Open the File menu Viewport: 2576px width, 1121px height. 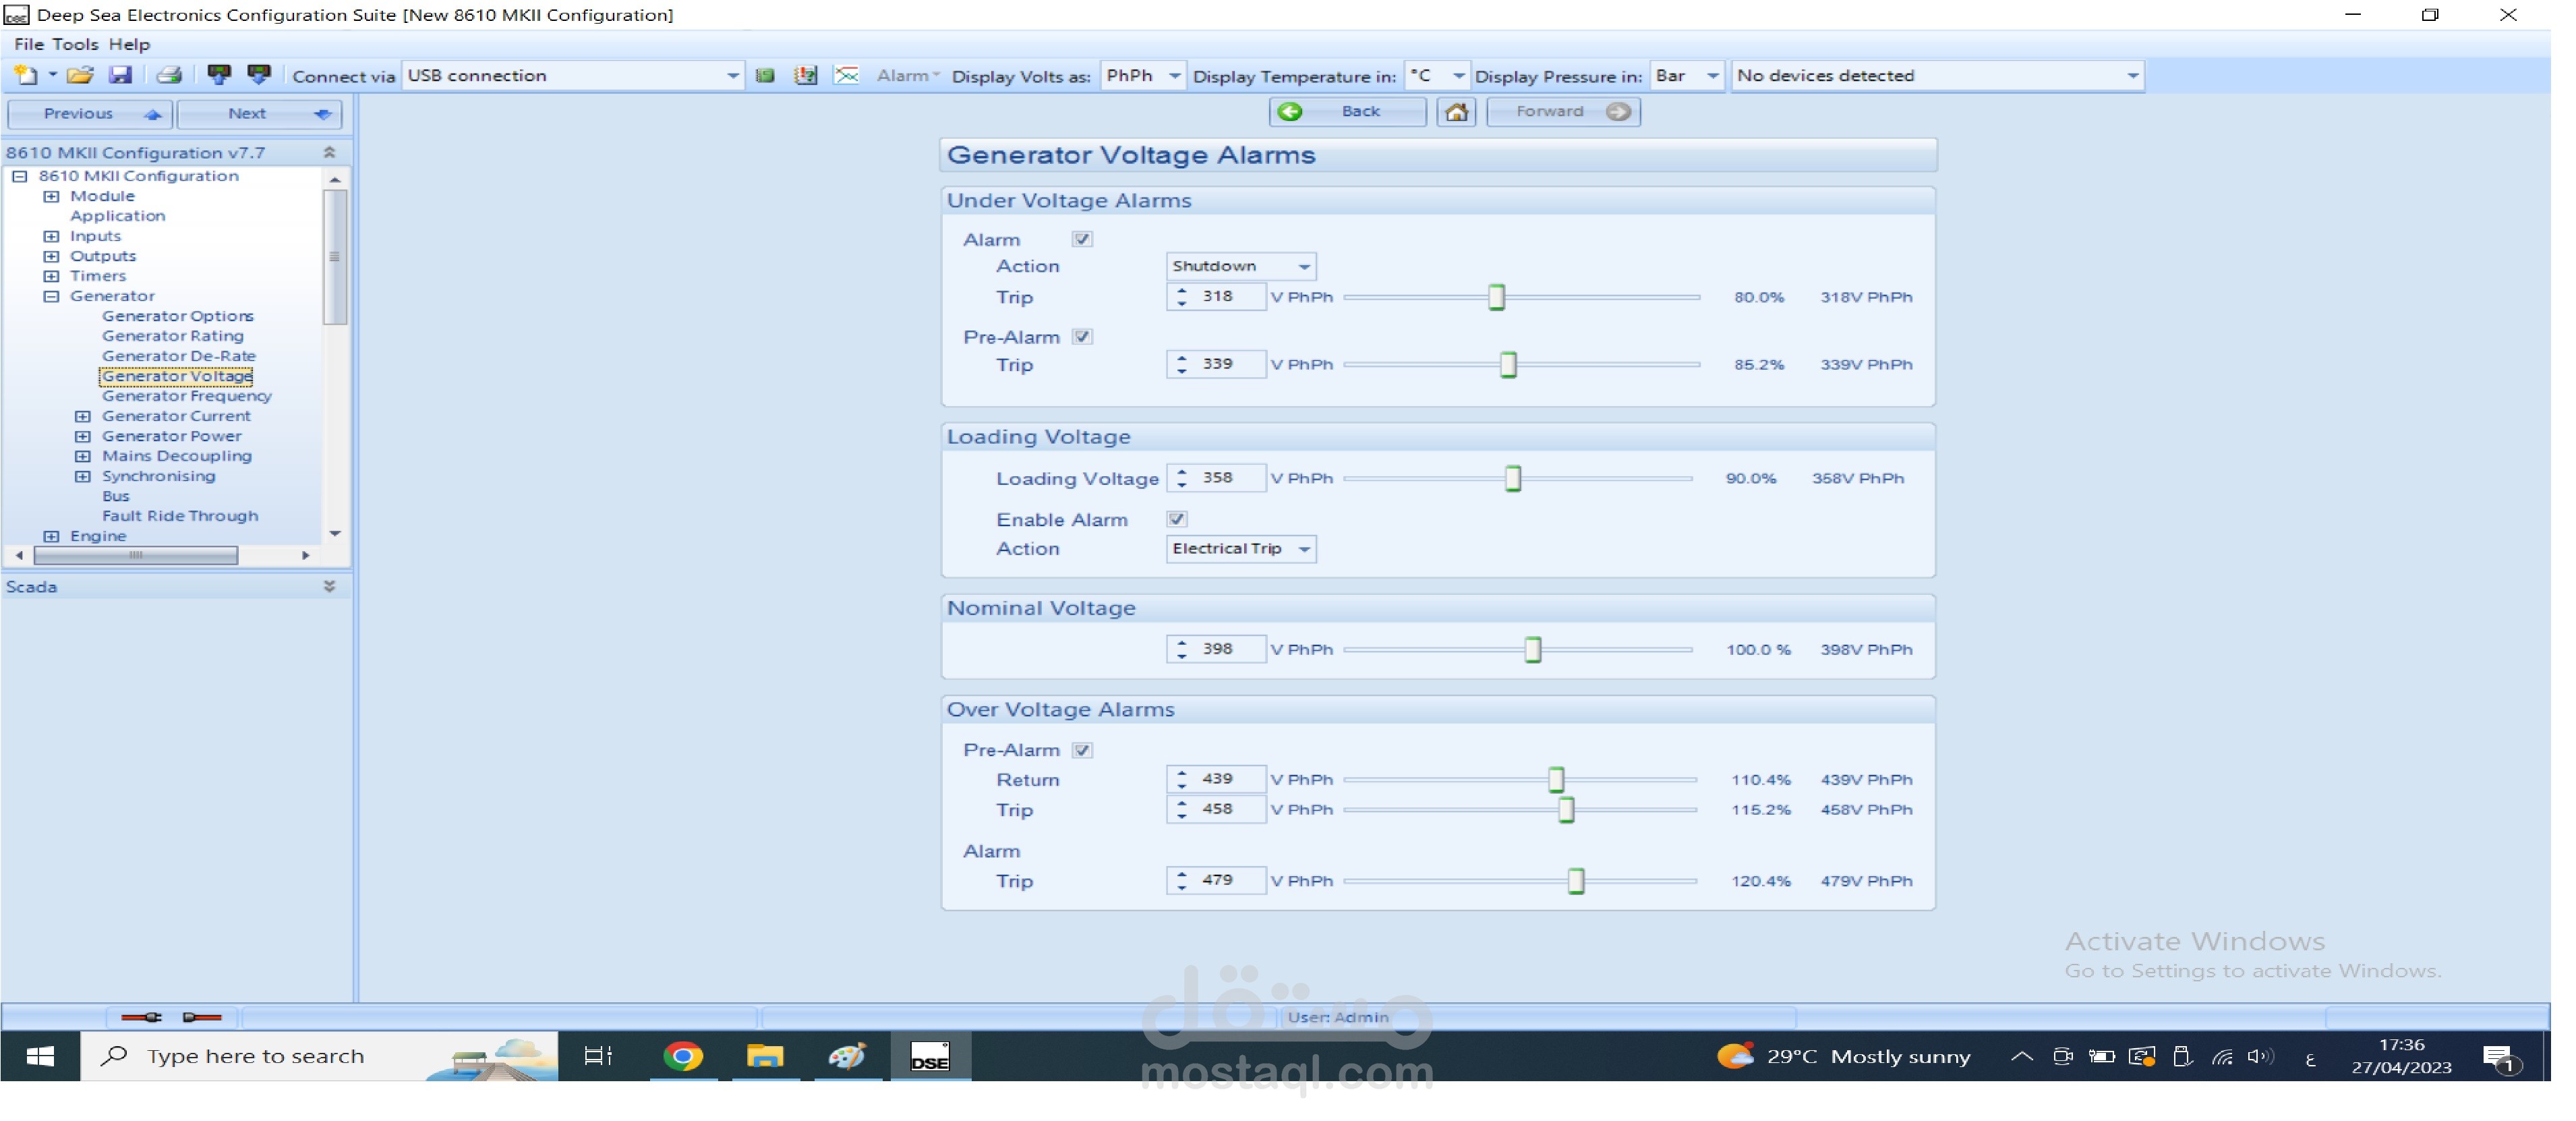click(x=28, y=44)
